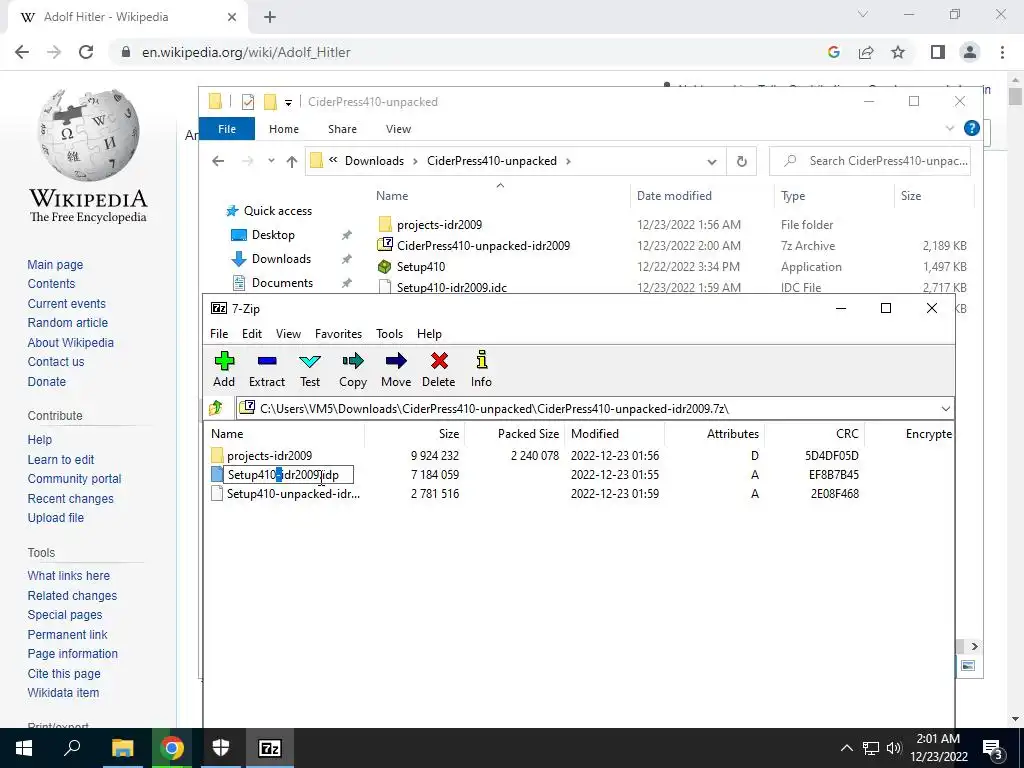Click the Donate link on Wikipedia
This screenshot has width=1024, height=768.
tap(46, 381)
